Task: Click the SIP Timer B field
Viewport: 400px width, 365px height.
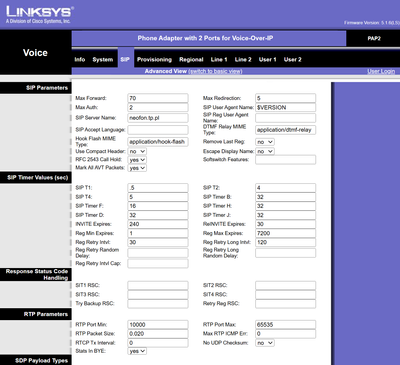Action: point(286,197)
